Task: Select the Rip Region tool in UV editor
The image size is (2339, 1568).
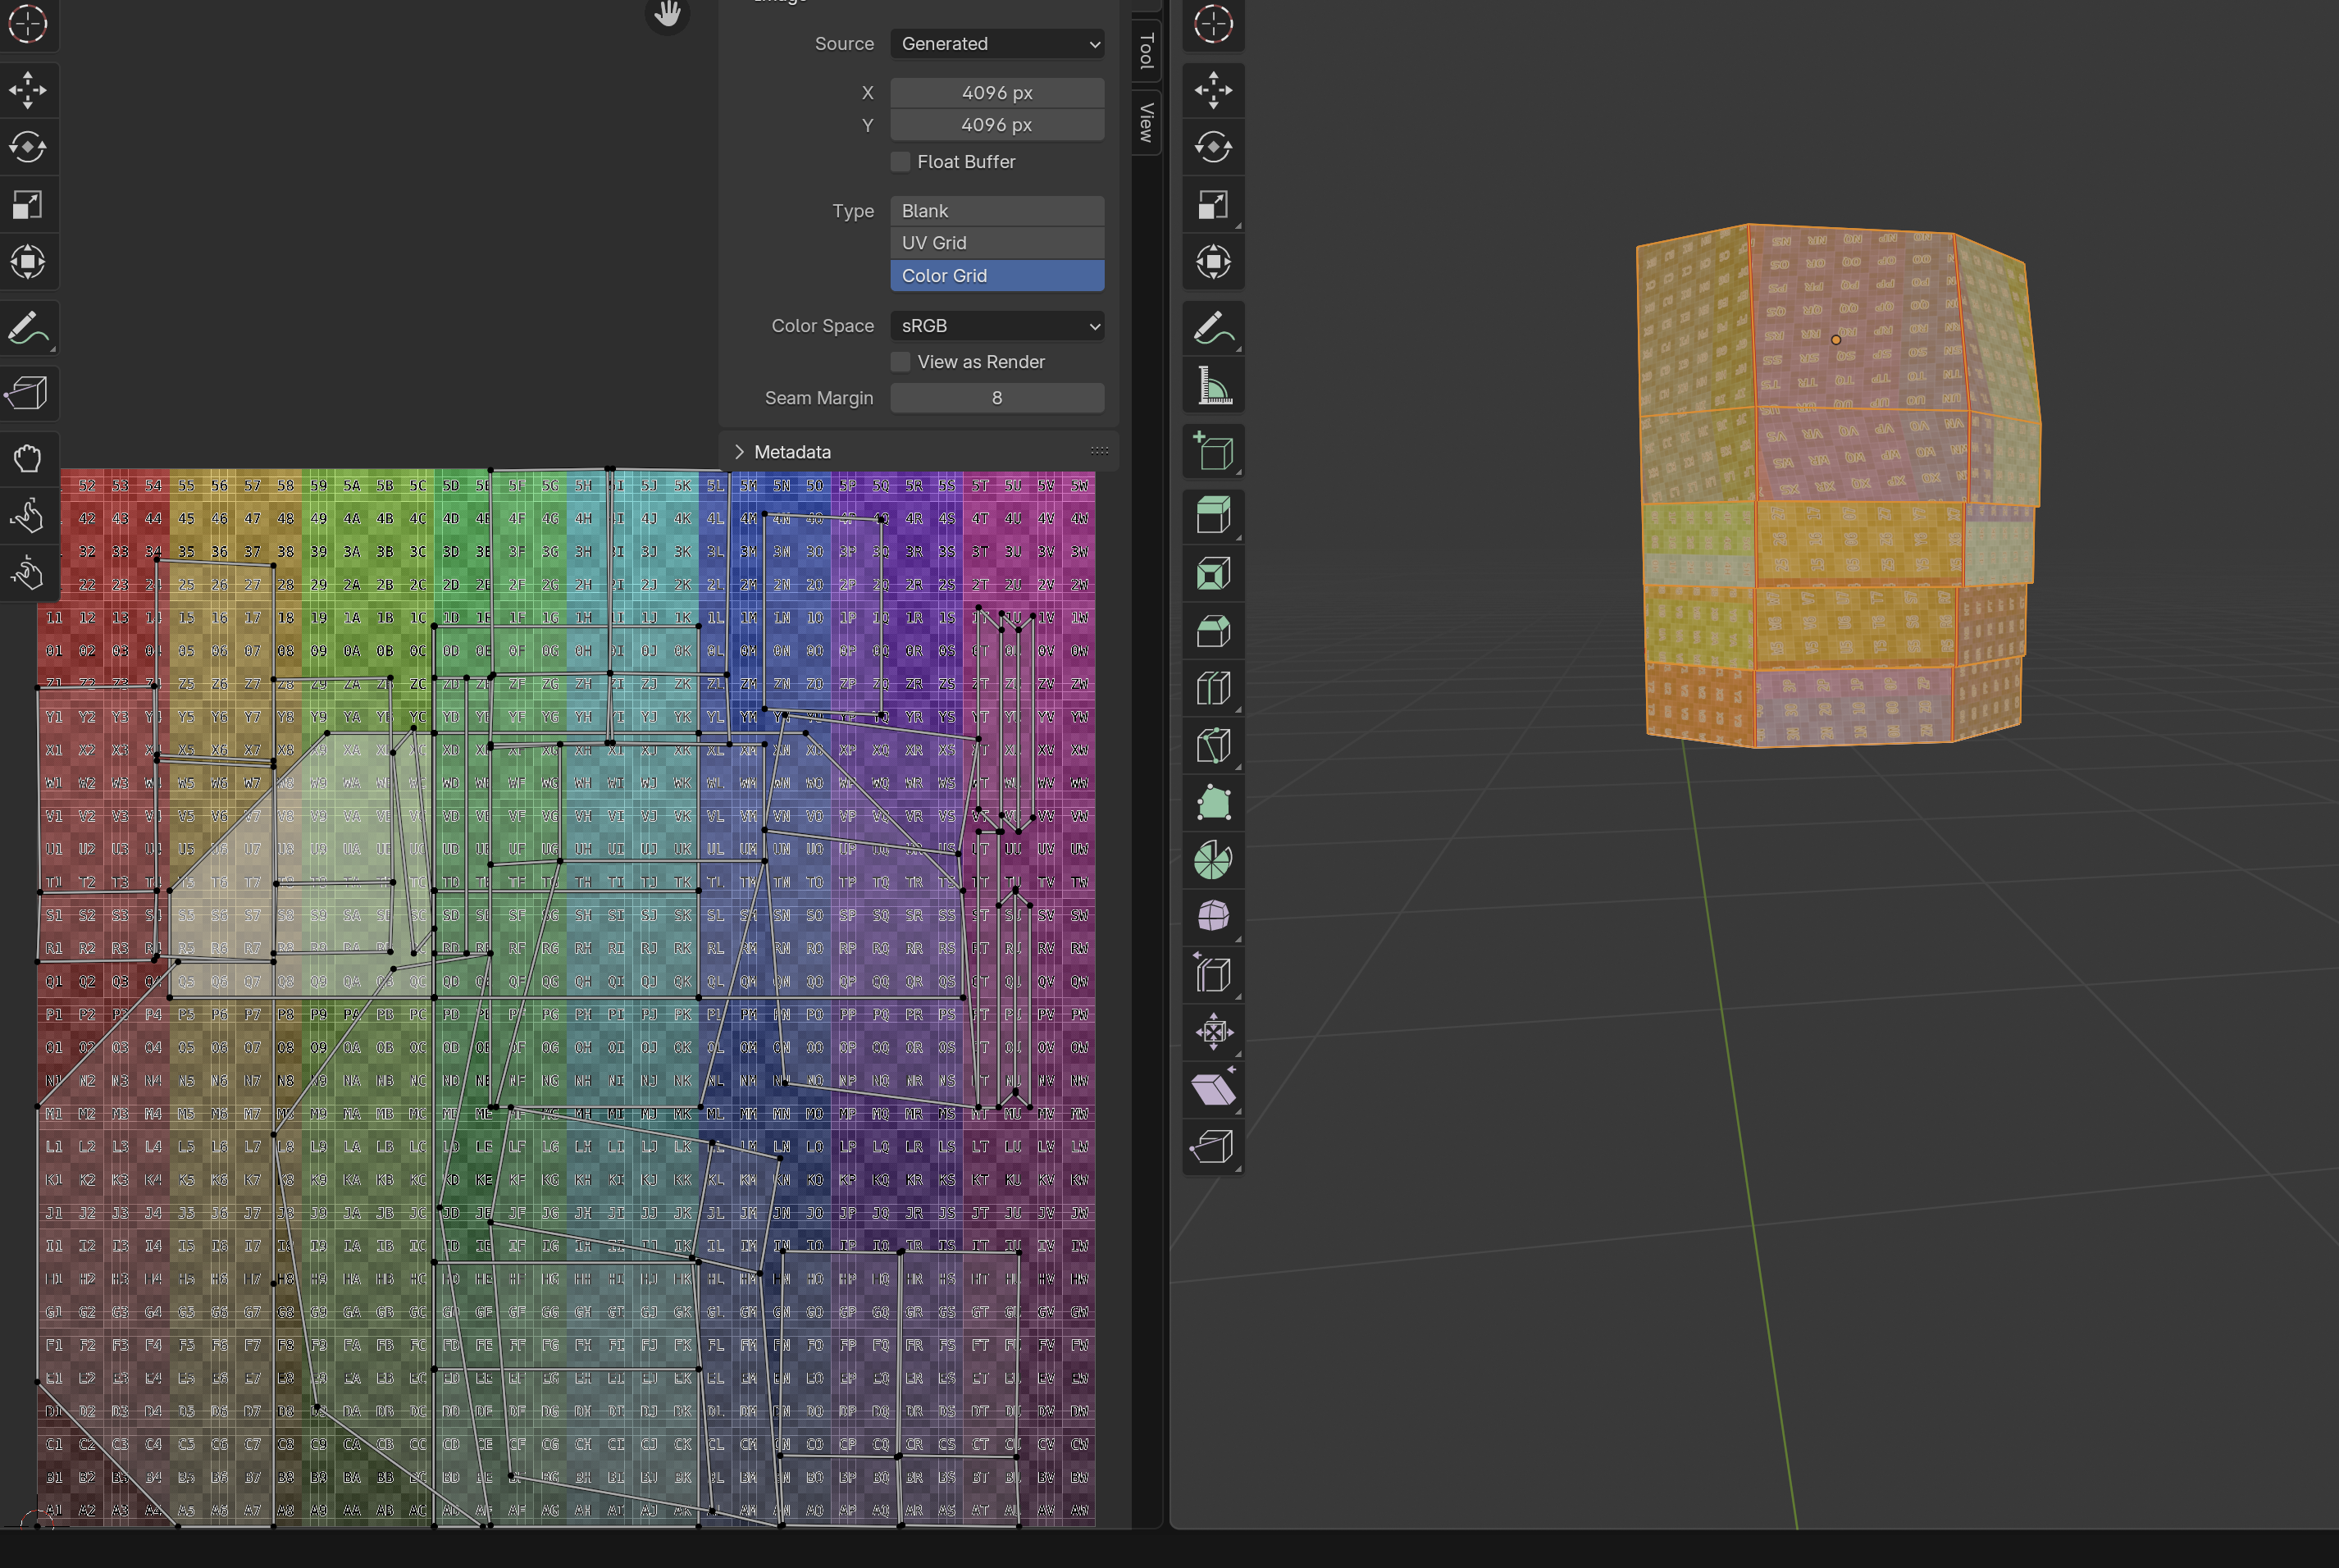Action: click(27, 393)
